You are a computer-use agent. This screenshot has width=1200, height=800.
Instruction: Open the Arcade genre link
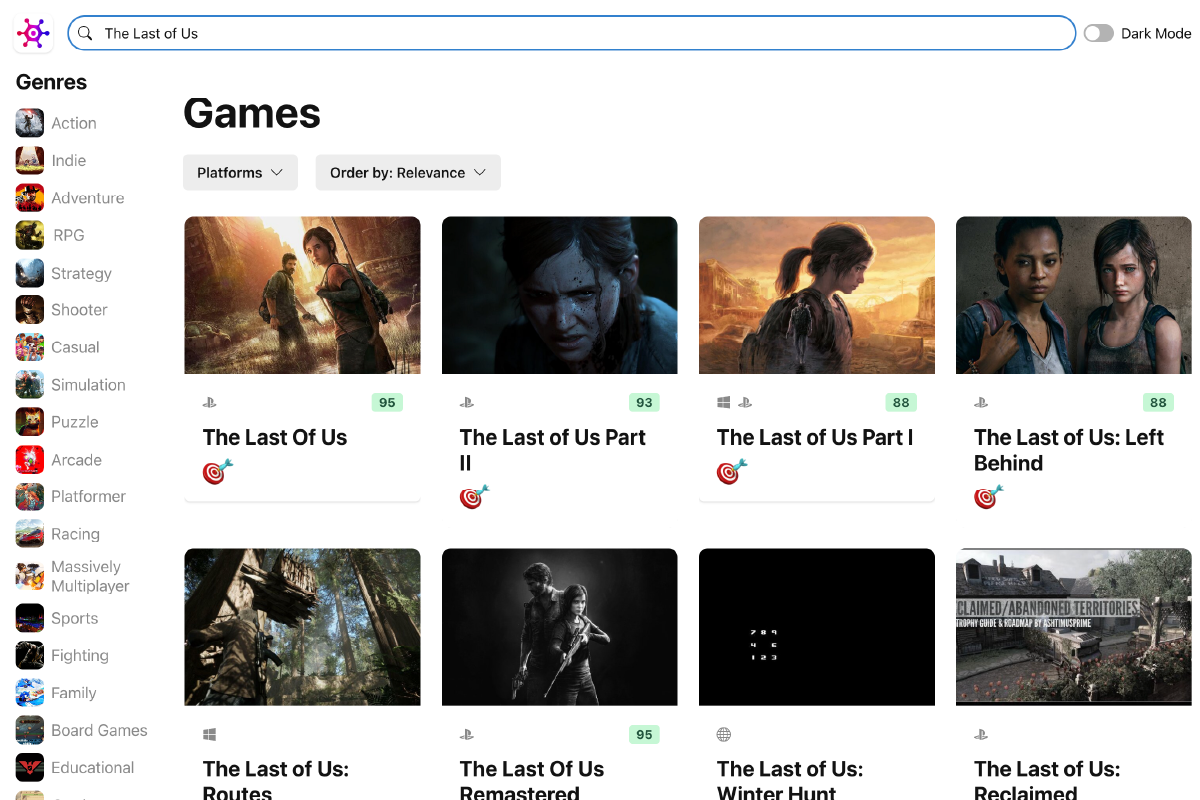[x=77, y=460]
